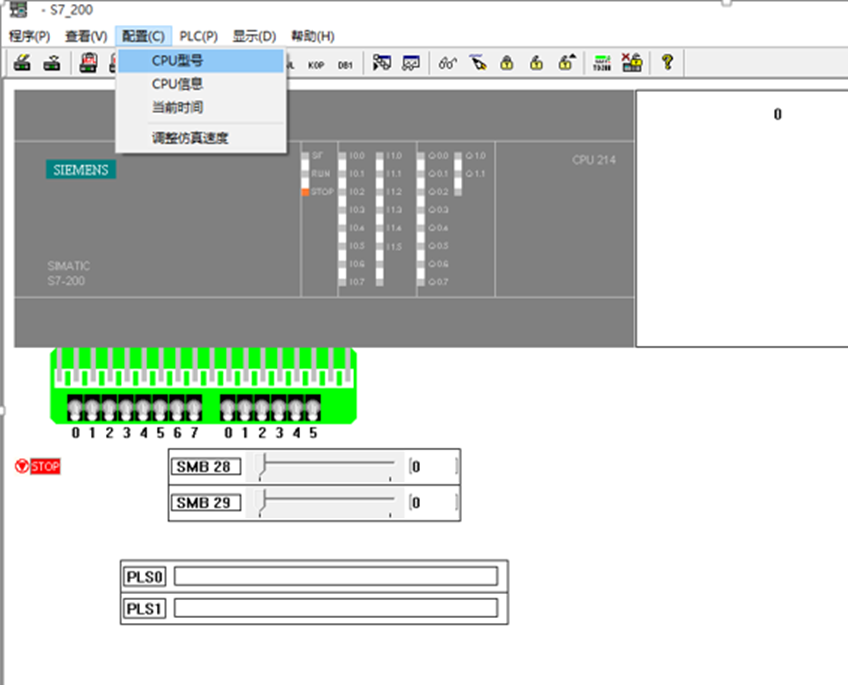Click the closed padlock toolbar icon
Image resolution: width=848 pixels, height=685 pixels.
point(507,63)
